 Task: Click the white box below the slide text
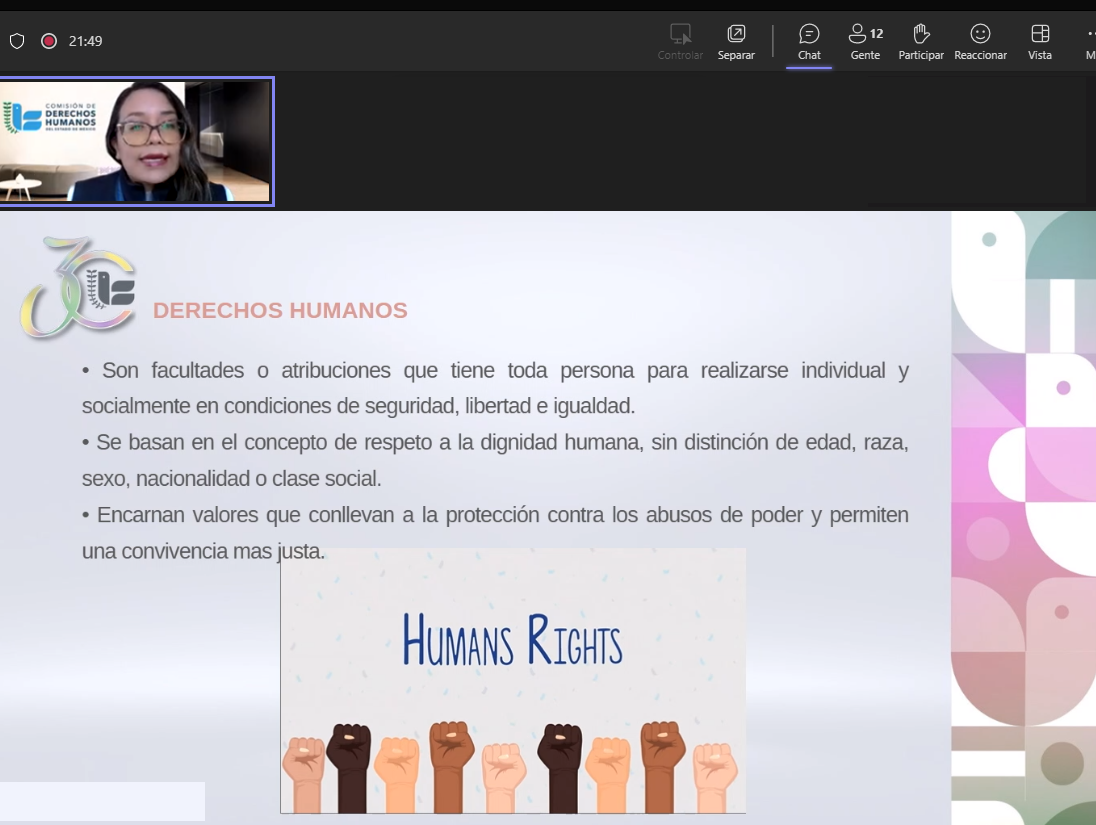(102, 801)
